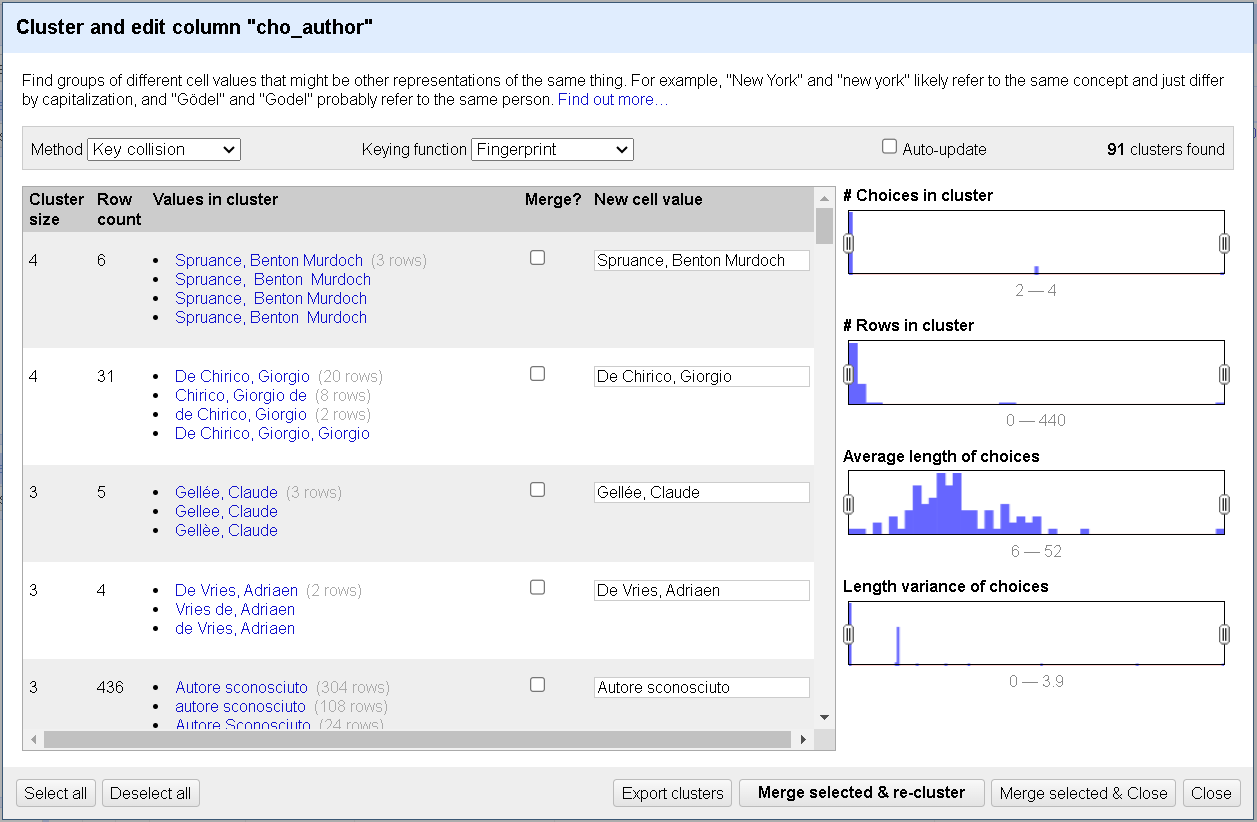
Task: Check the Merge box for the Spruance cluster
Action: click(x=537, y=257)
